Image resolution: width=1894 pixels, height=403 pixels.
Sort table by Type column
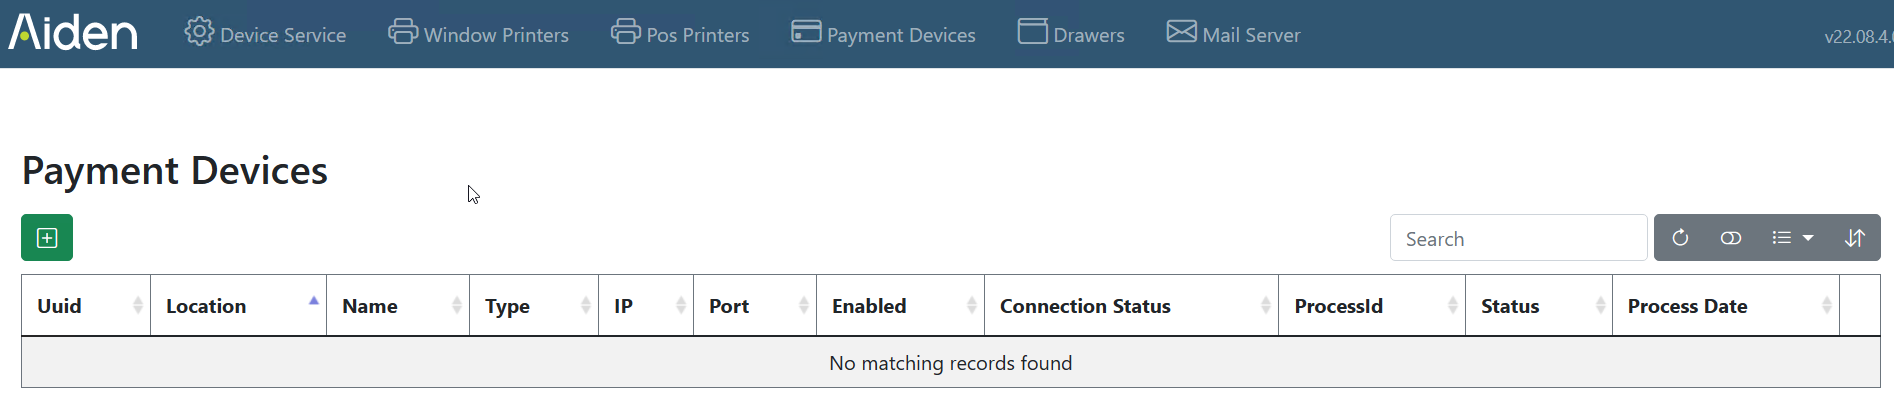point(534,306)
